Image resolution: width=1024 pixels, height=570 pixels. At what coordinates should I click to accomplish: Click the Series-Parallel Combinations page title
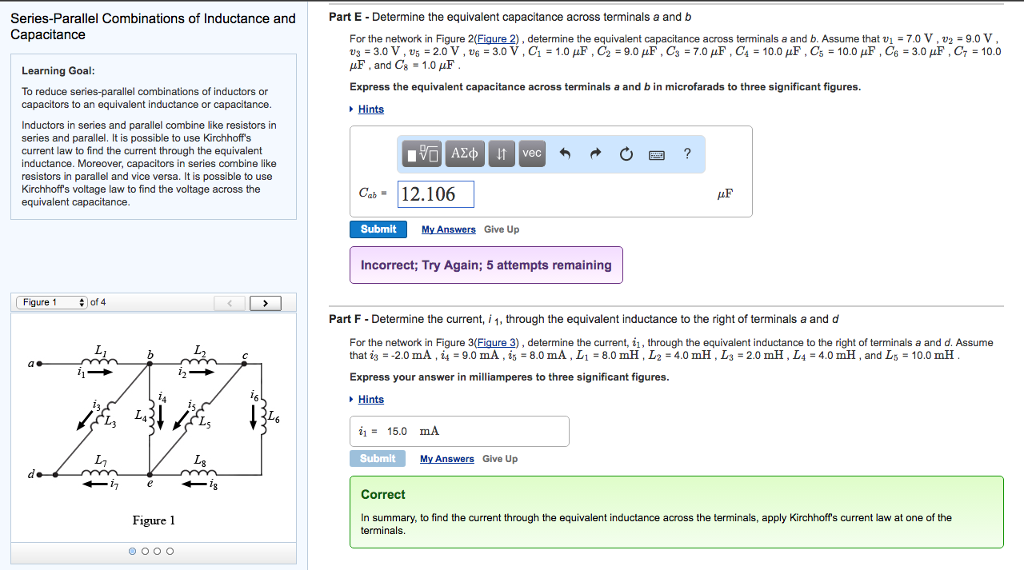click(153, 27)
